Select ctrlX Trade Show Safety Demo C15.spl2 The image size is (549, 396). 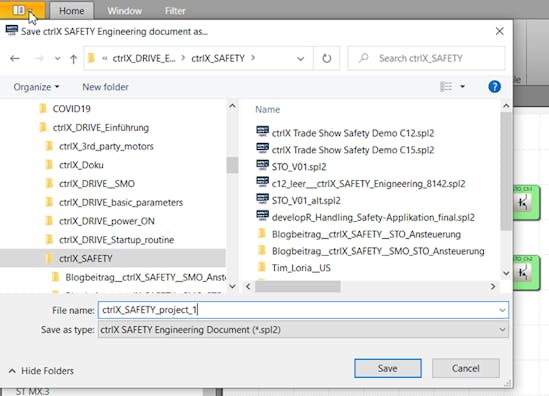tap(353, 150)
